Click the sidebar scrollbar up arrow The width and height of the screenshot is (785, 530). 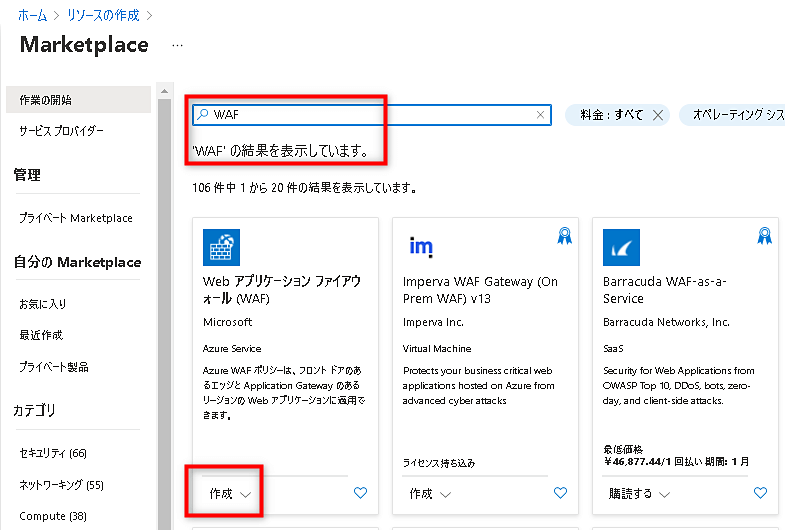(x=164, y=91)
